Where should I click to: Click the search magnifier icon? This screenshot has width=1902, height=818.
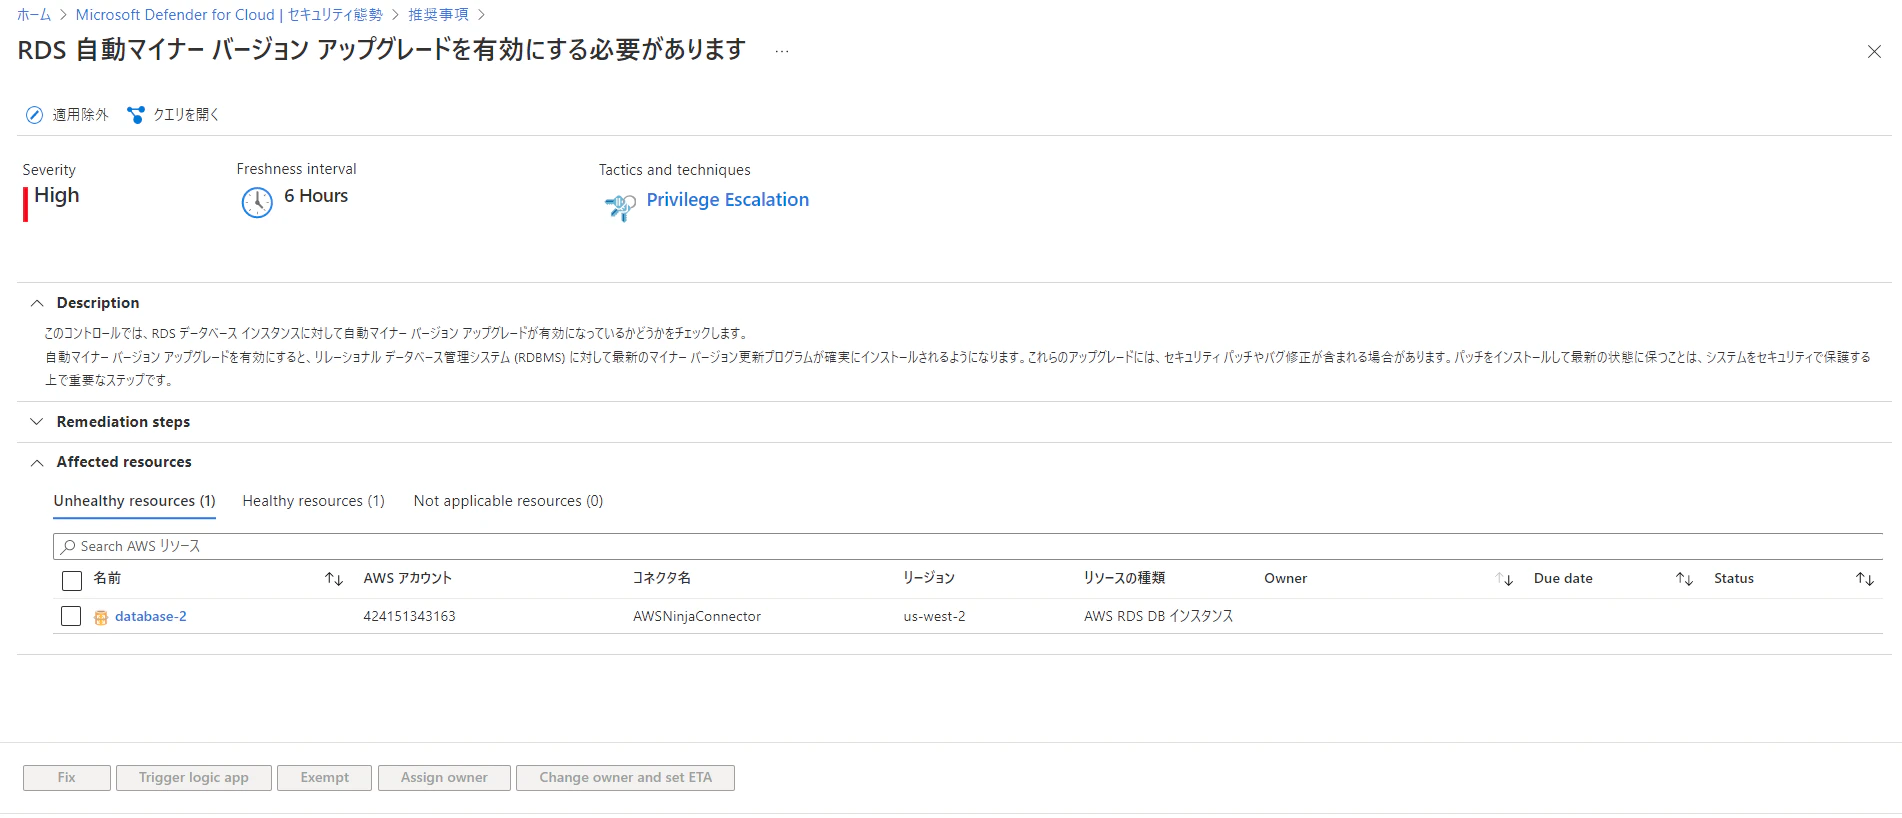pyautogui.click(x=68, y=547)
